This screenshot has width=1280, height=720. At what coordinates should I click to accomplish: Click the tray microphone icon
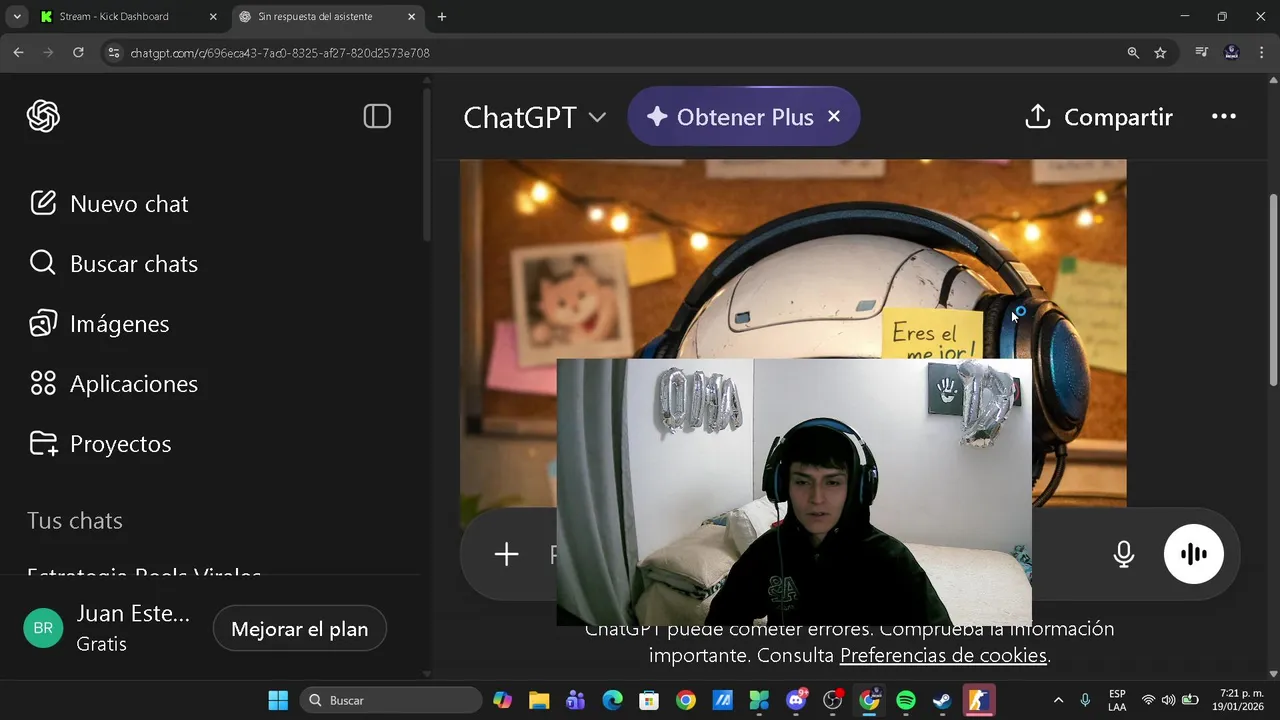(1085, 701)
